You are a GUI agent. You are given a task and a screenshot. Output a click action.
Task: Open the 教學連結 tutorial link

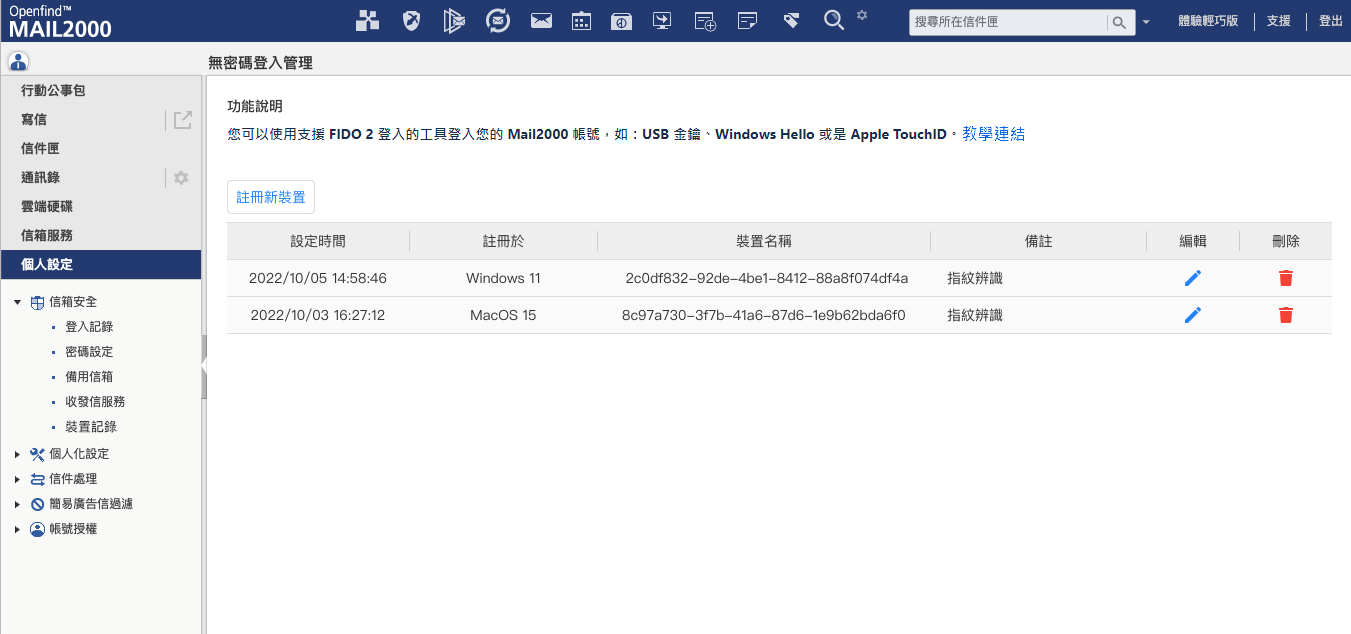993,134
